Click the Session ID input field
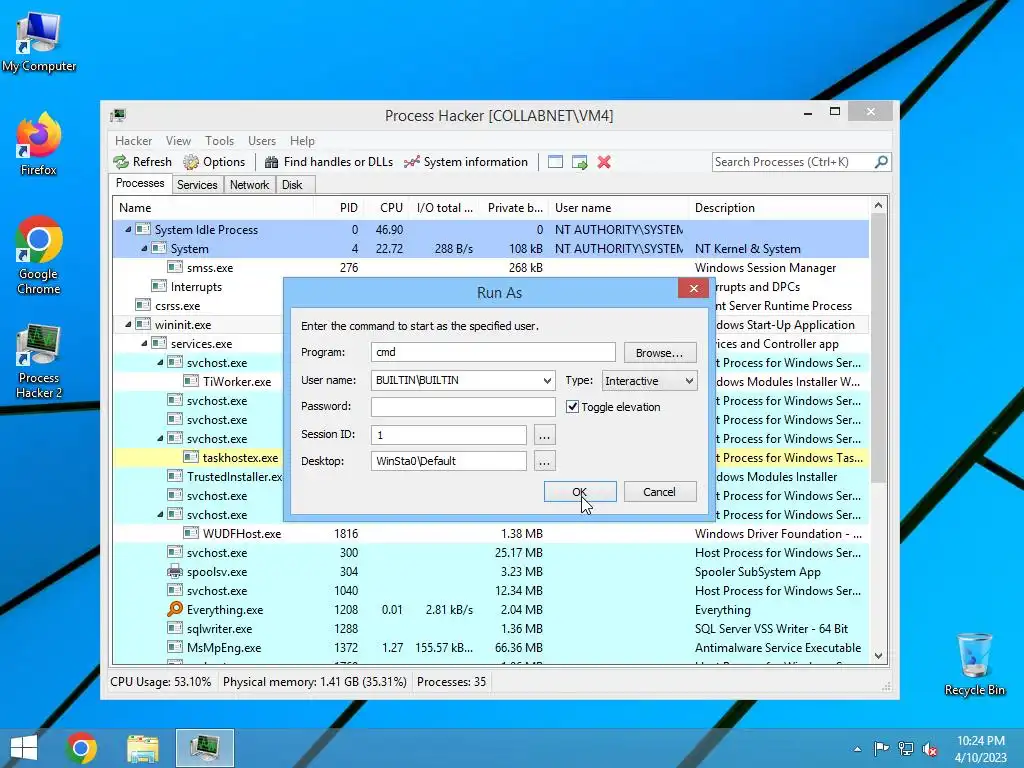The width and height of the screenshot is (1024, 768). click(x=449, y=435)
